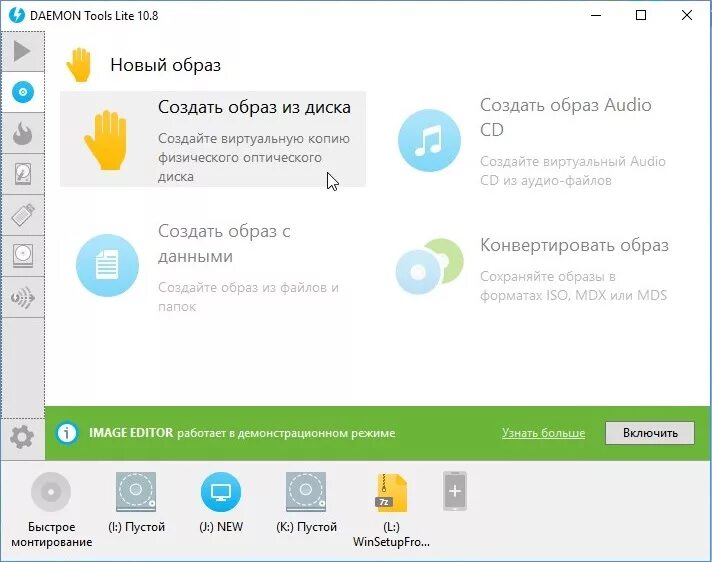Open the disc drive sidebar icon
The image size is (712, 562).
22,256
